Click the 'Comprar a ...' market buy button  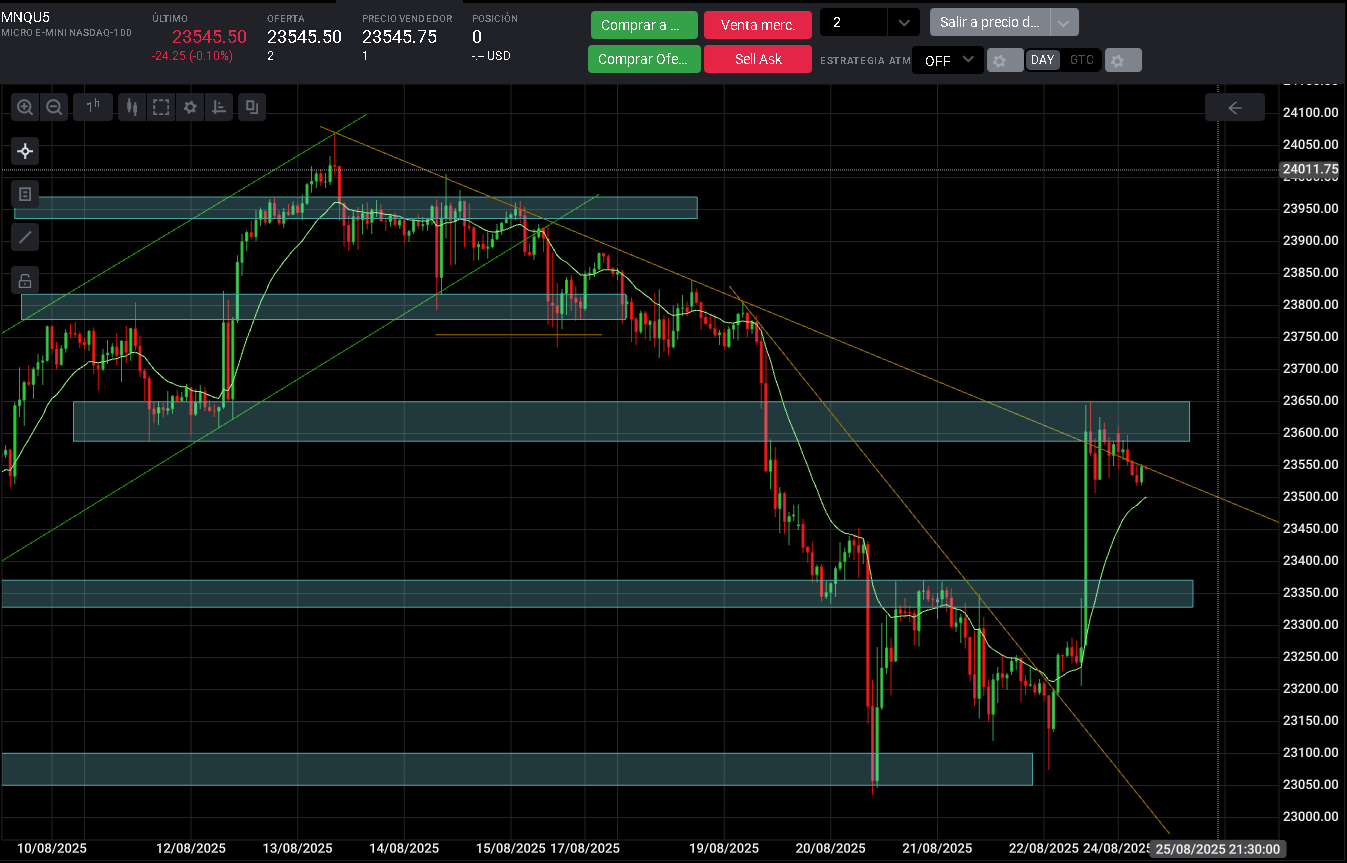(643, 25)
